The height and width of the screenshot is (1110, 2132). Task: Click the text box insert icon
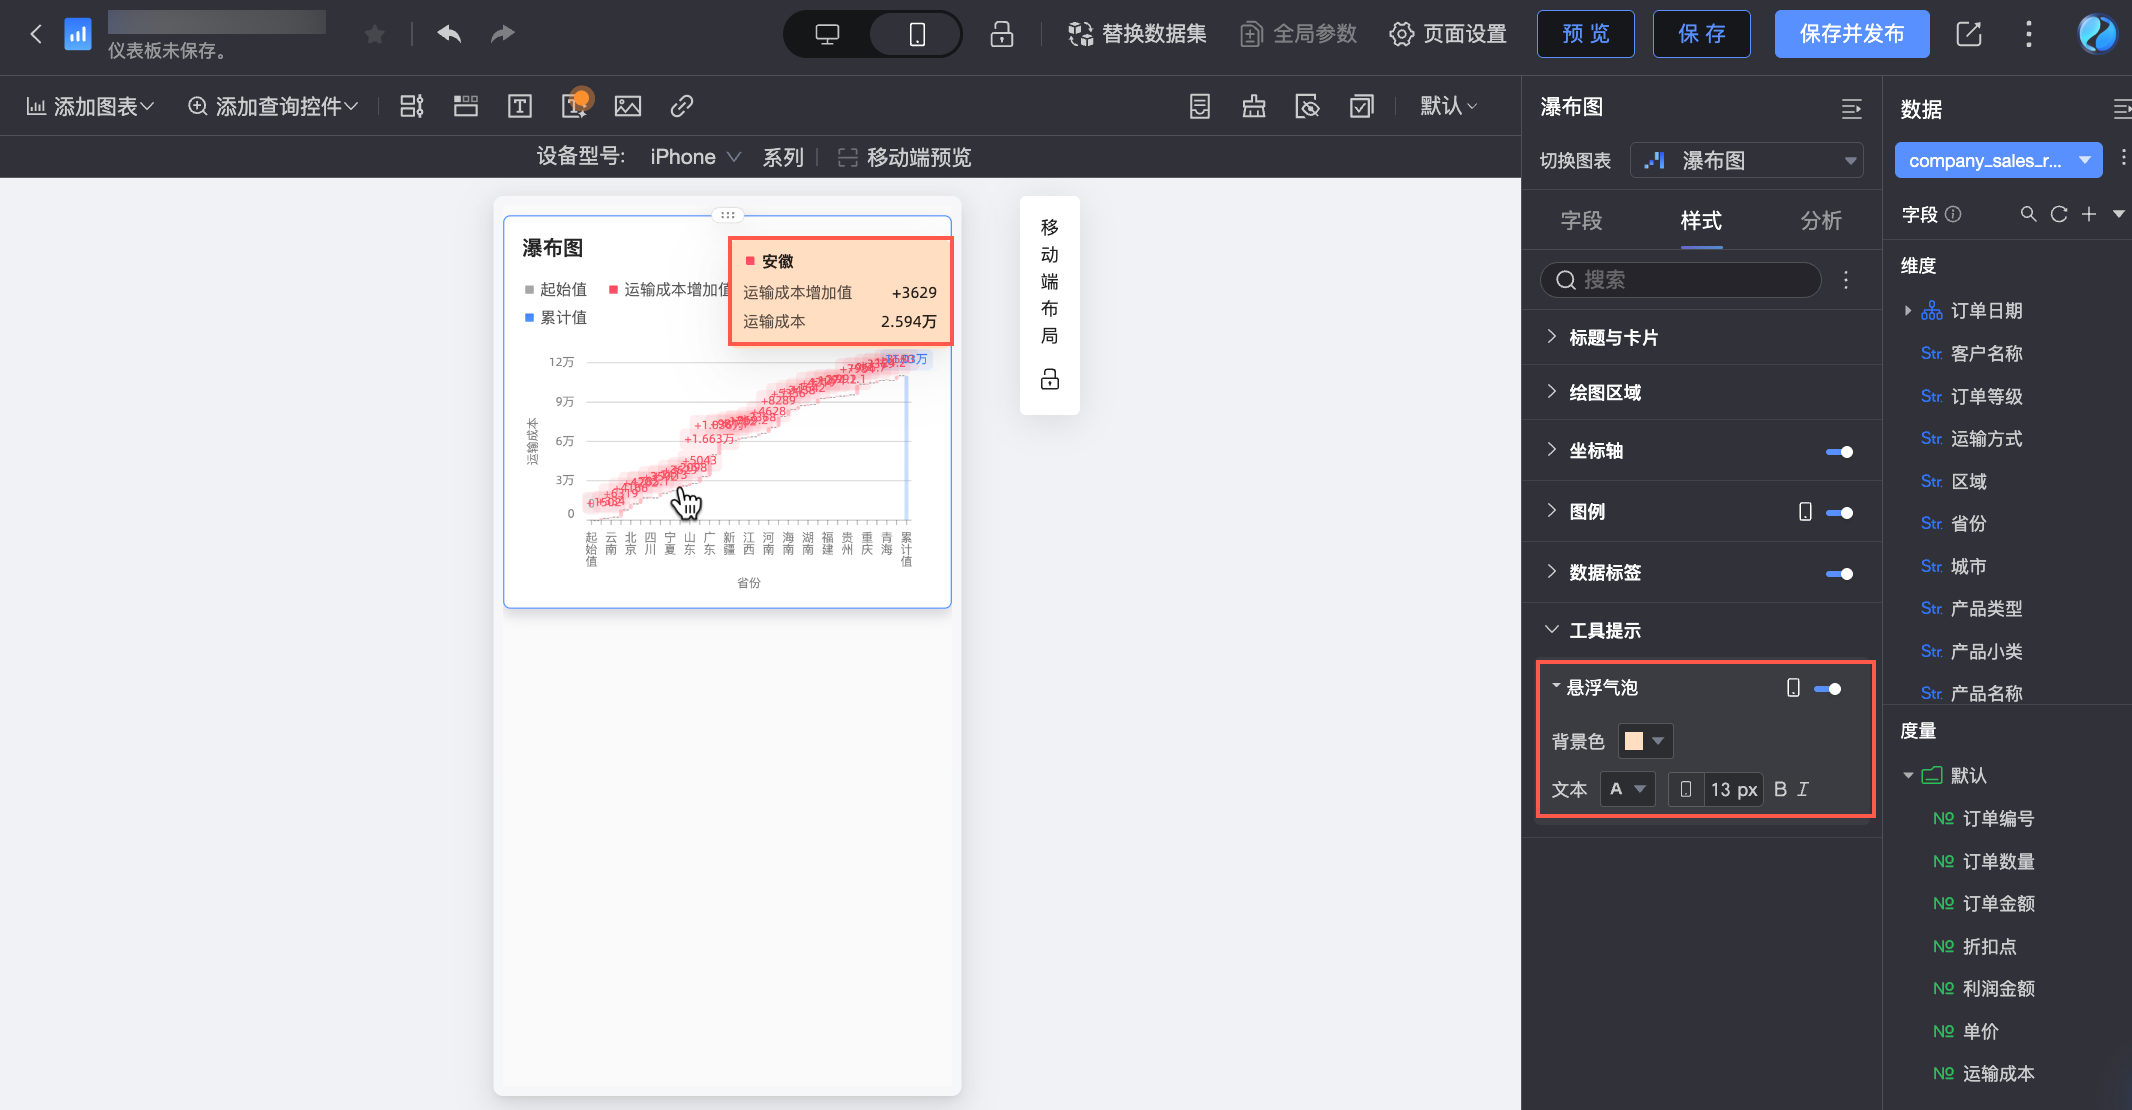point(520,106)
